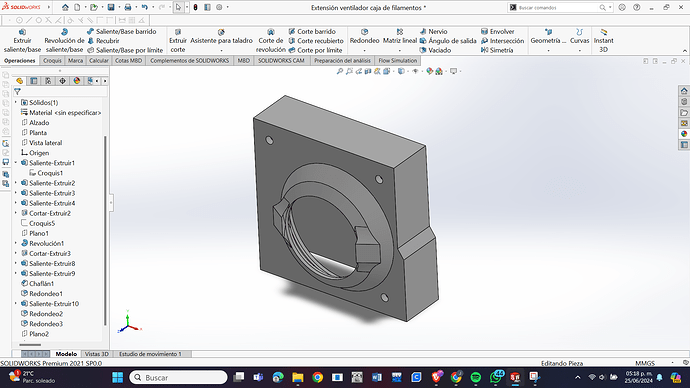
Task: Undo the last action
Action: pyautogui.click(x=144, y=7)
